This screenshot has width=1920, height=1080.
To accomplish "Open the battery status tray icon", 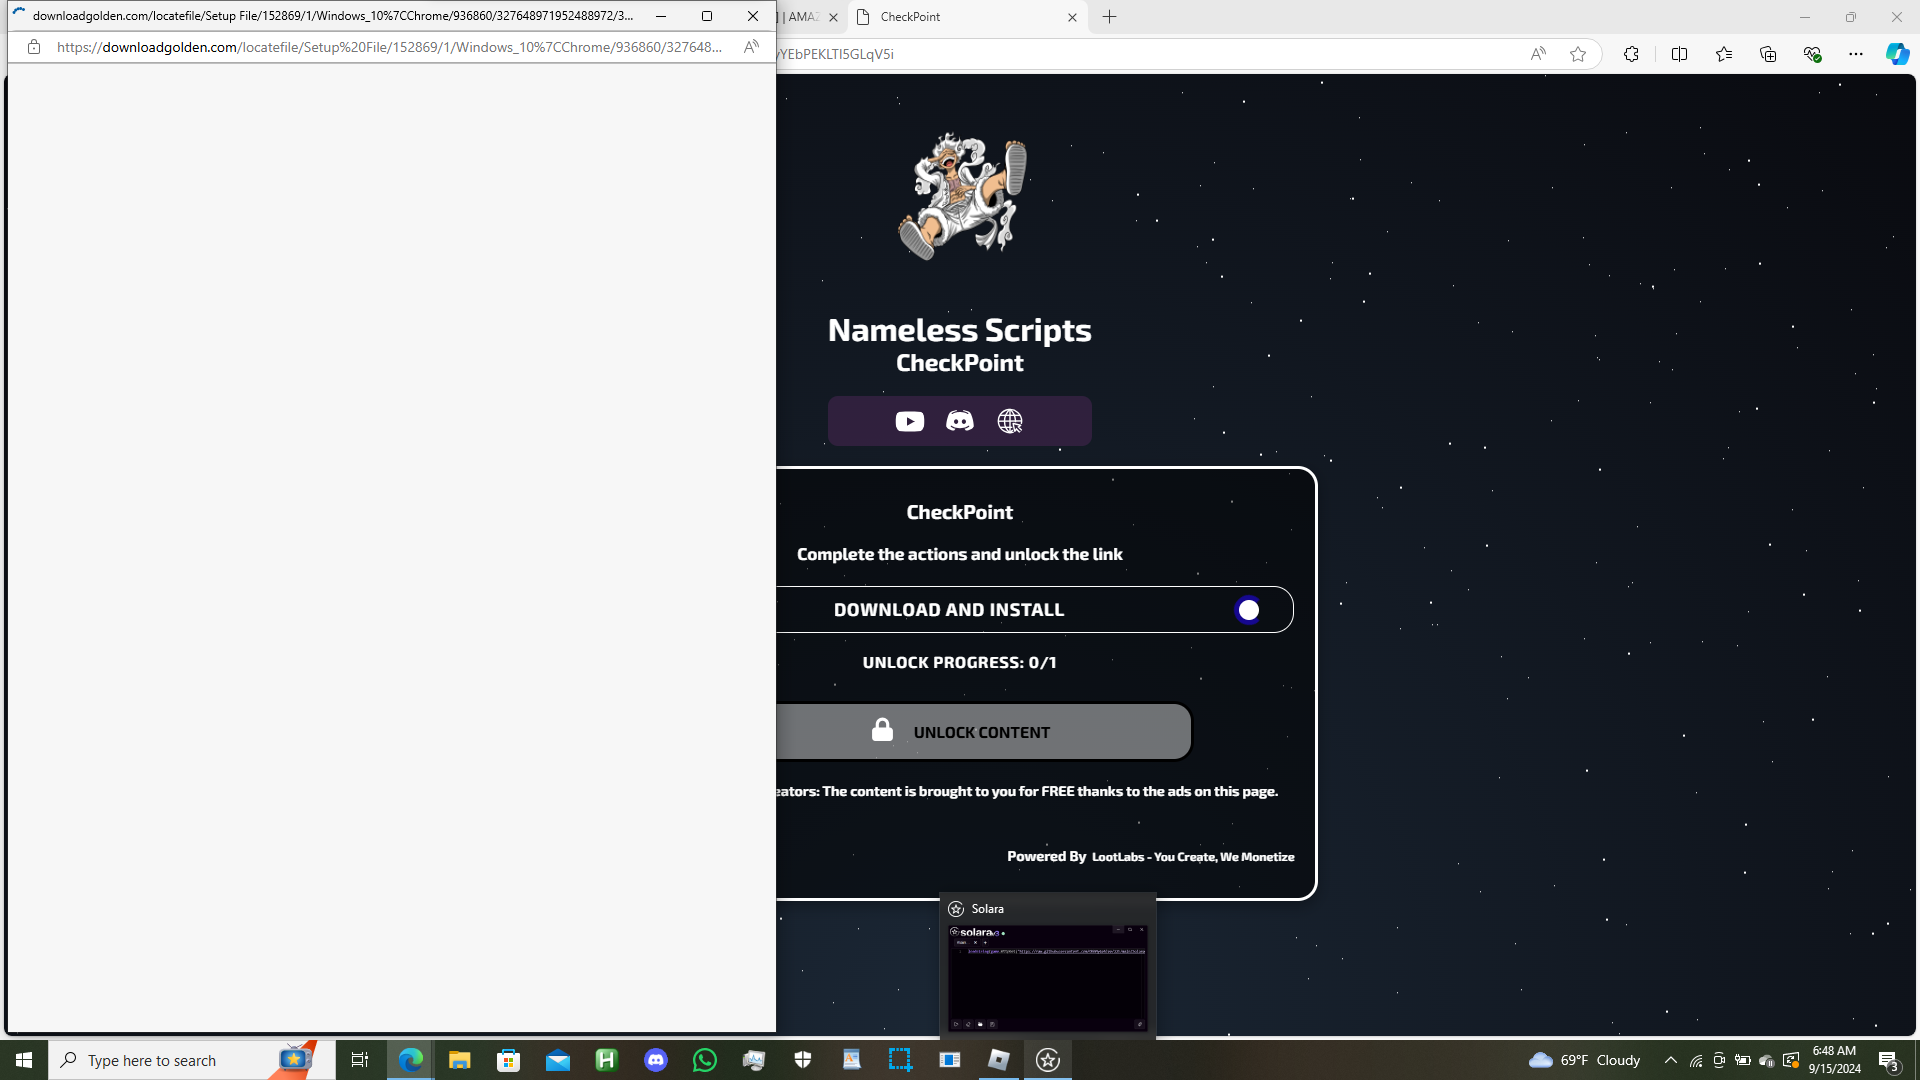I will [1743, 1061].
